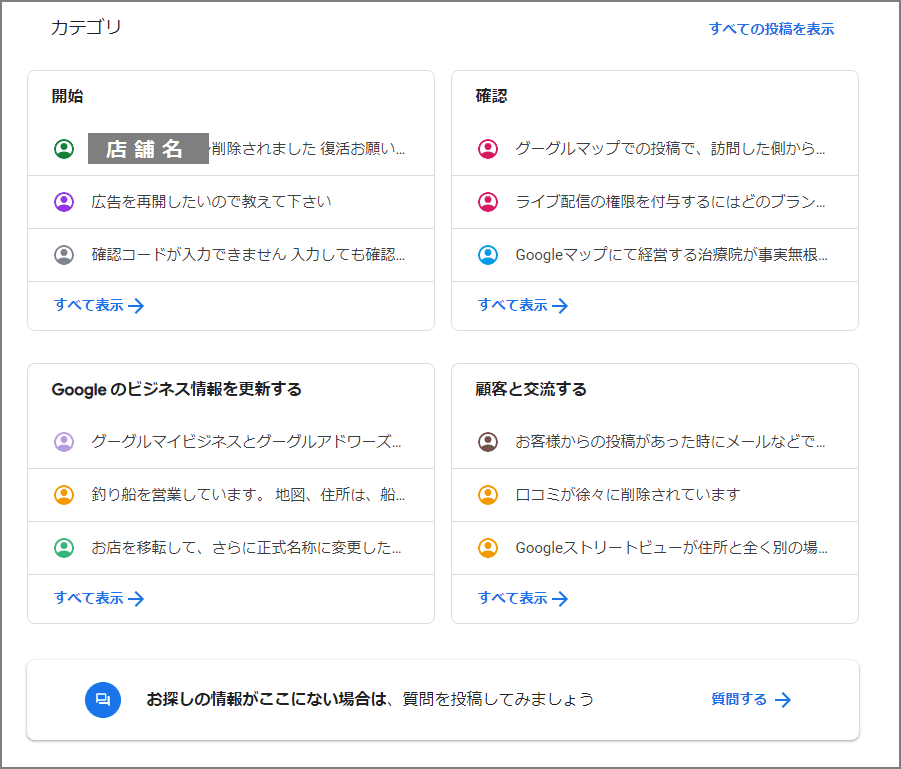Click orange avatar beside 口コミが徐々に削除 post
Viewport: 901px width, 769px height.
[x=488, y=495]
